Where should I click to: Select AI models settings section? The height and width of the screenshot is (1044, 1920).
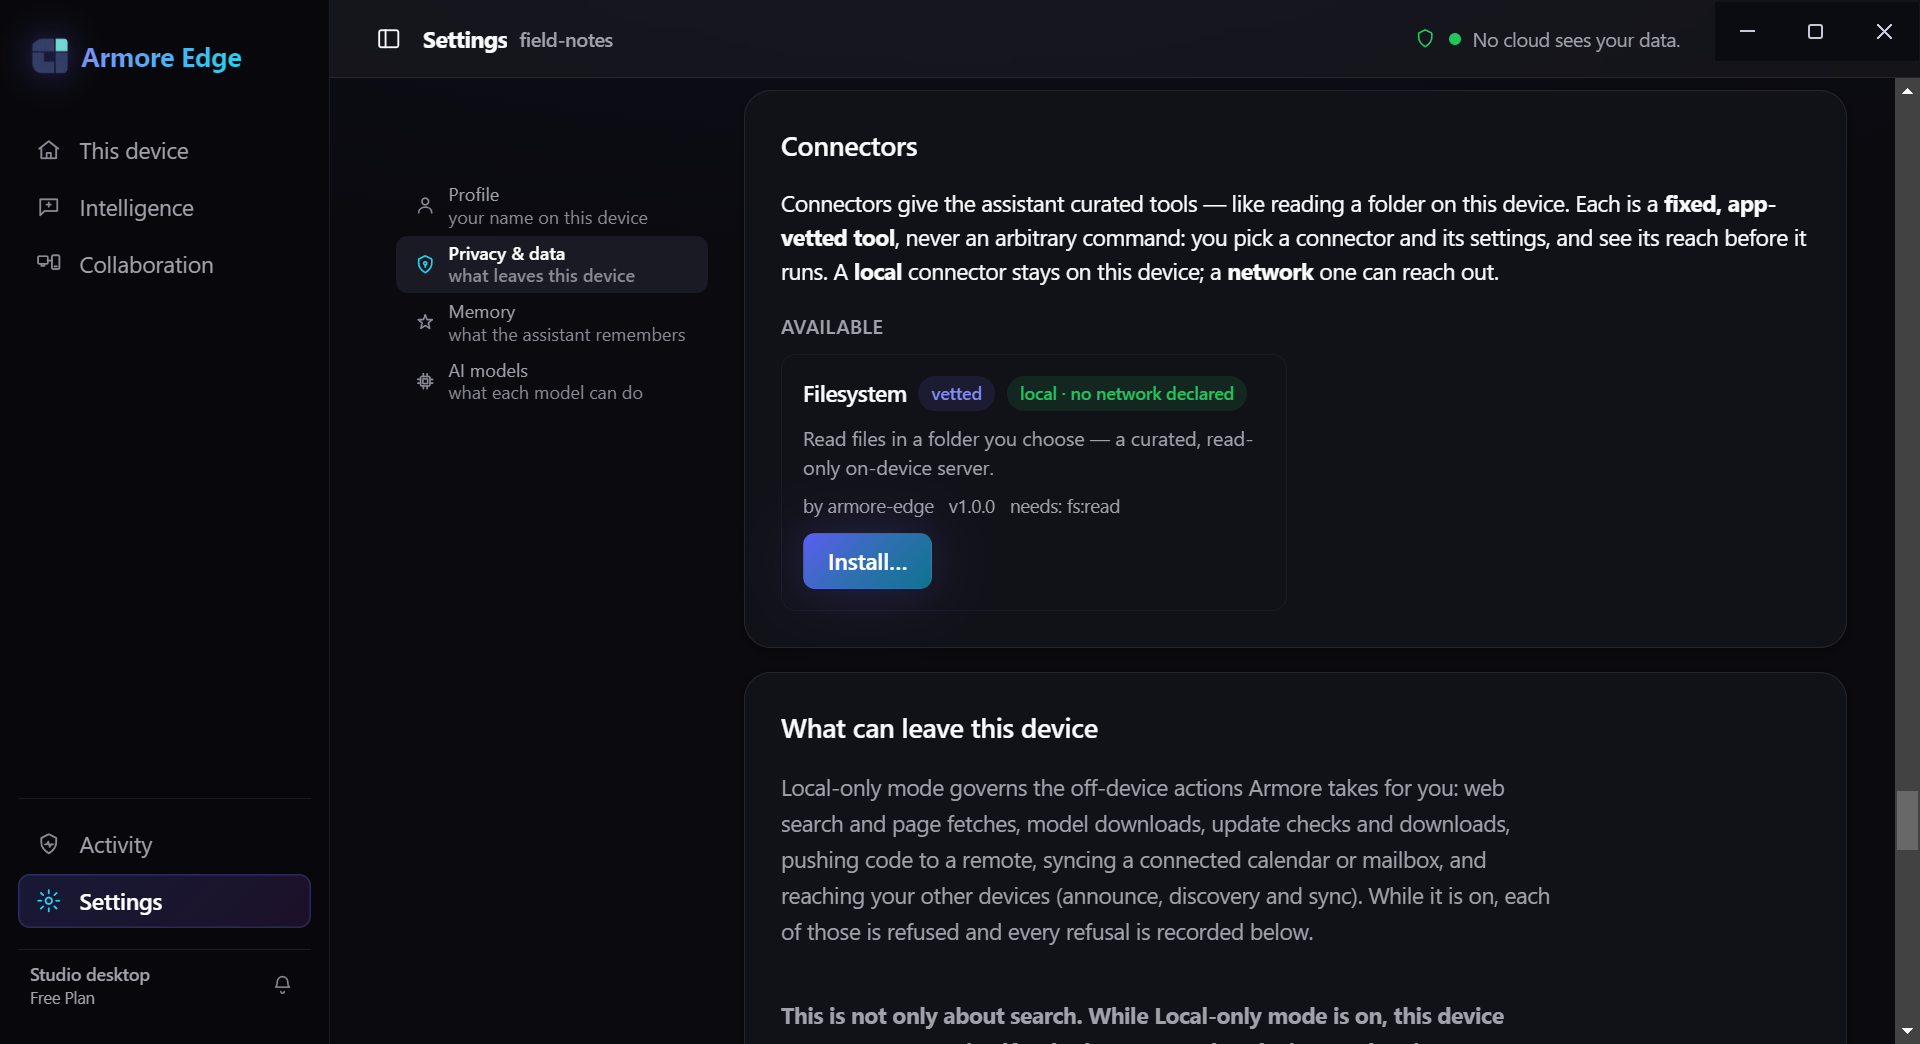(552, 381)
